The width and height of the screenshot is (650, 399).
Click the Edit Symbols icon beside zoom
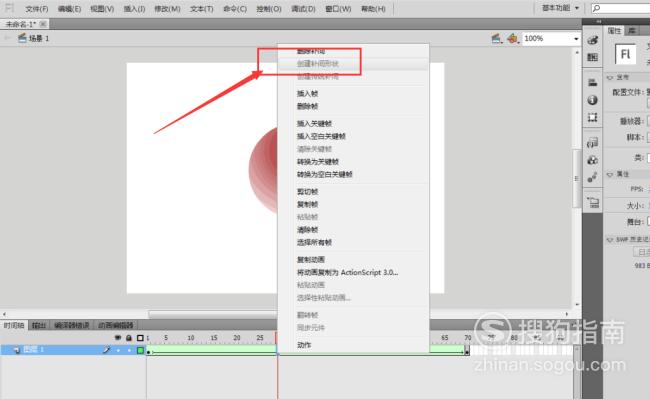tap(512, 39)
